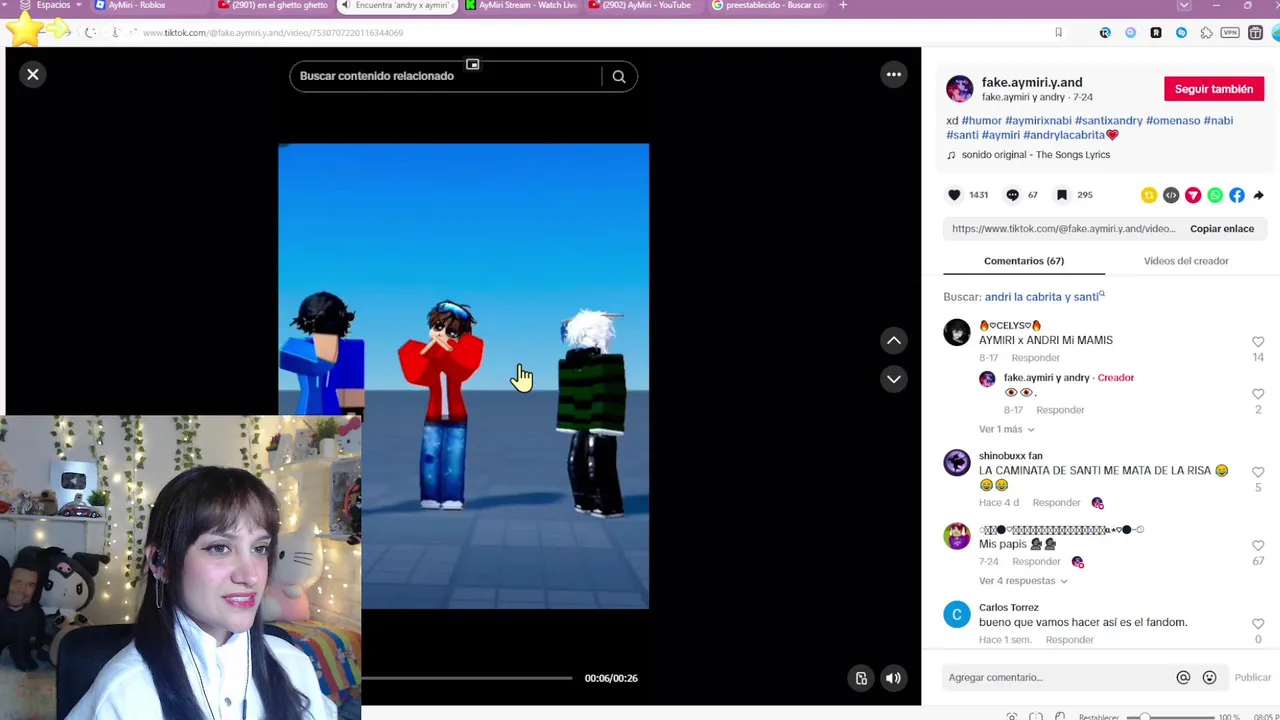Save video with bookmark icon
The image size is (1280, 720).
pos(1062,195)
